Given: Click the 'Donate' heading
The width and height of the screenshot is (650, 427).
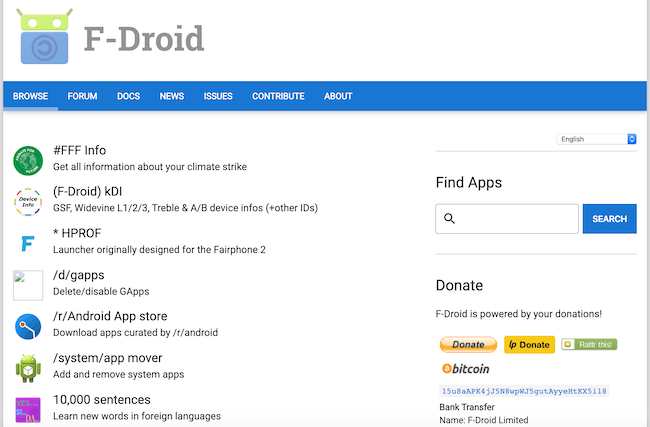Looking at the screenshot, I should click(x=459, y=285).
